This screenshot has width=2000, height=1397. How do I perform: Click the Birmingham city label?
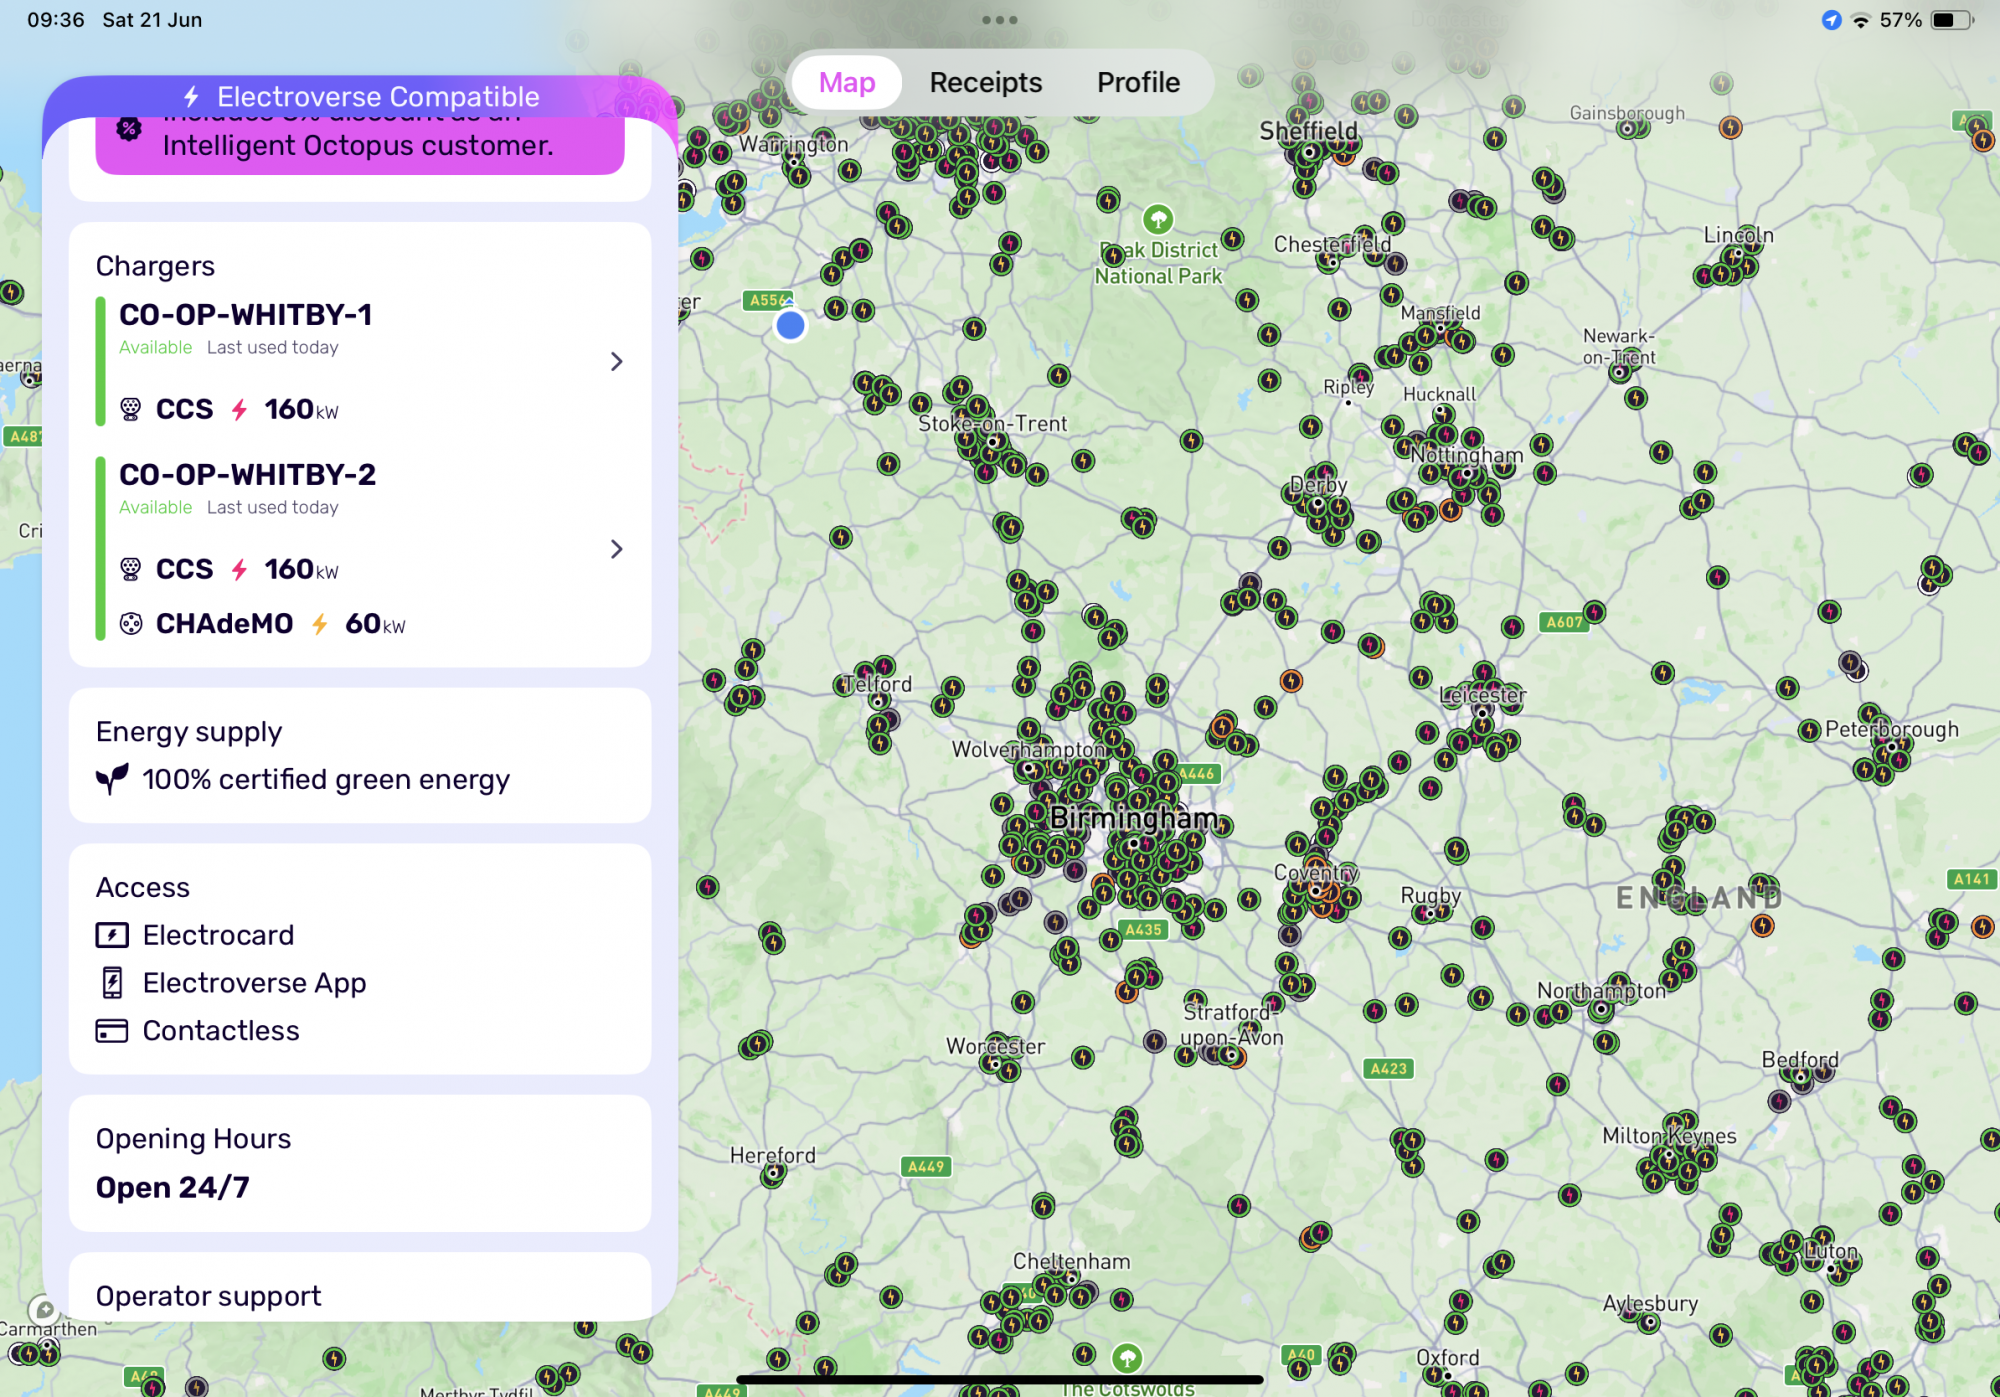click(x=1134, y=818)
